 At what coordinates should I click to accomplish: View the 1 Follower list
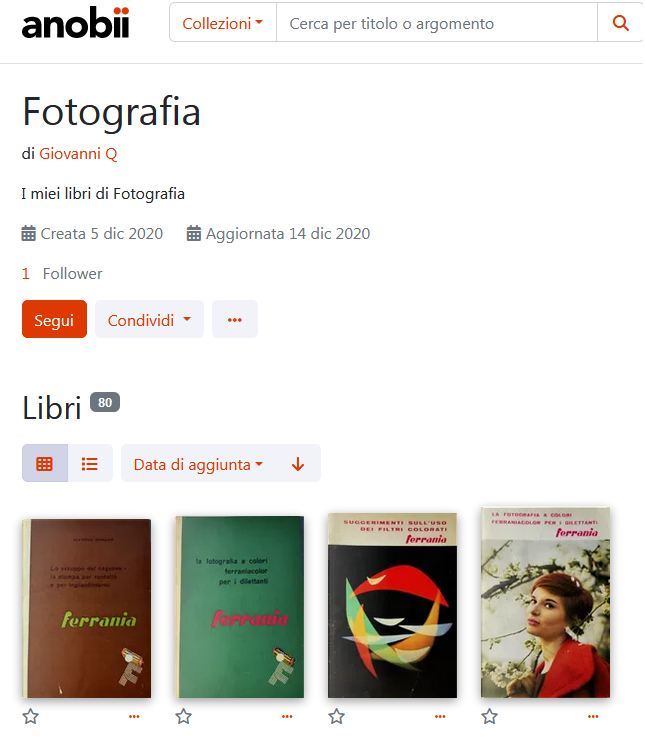(62, 274)
